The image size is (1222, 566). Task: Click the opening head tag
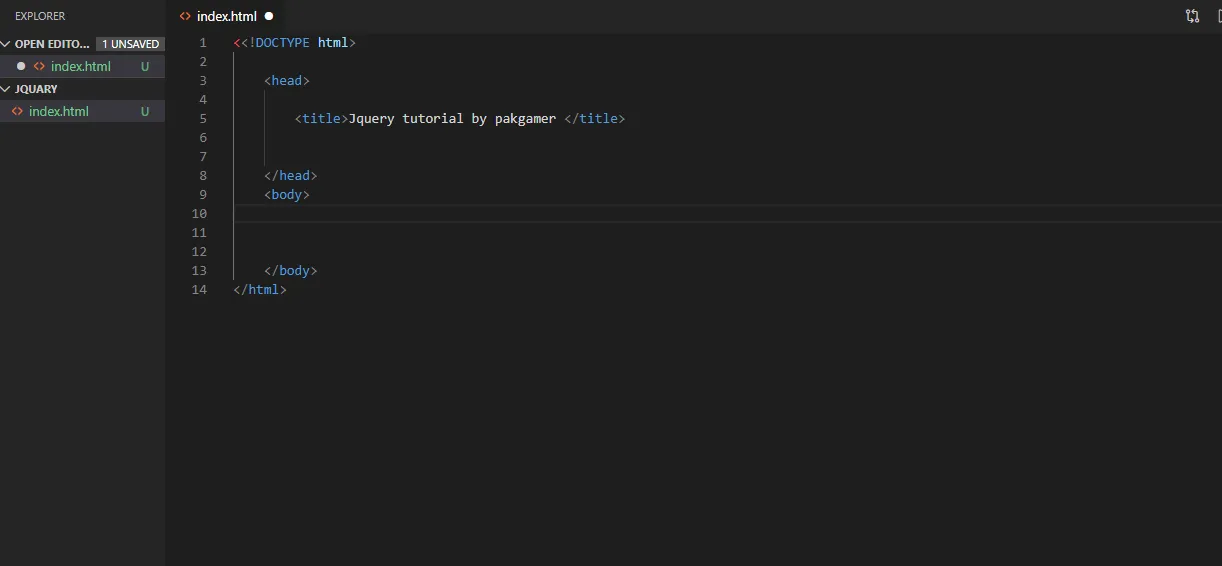coord(287,80)
